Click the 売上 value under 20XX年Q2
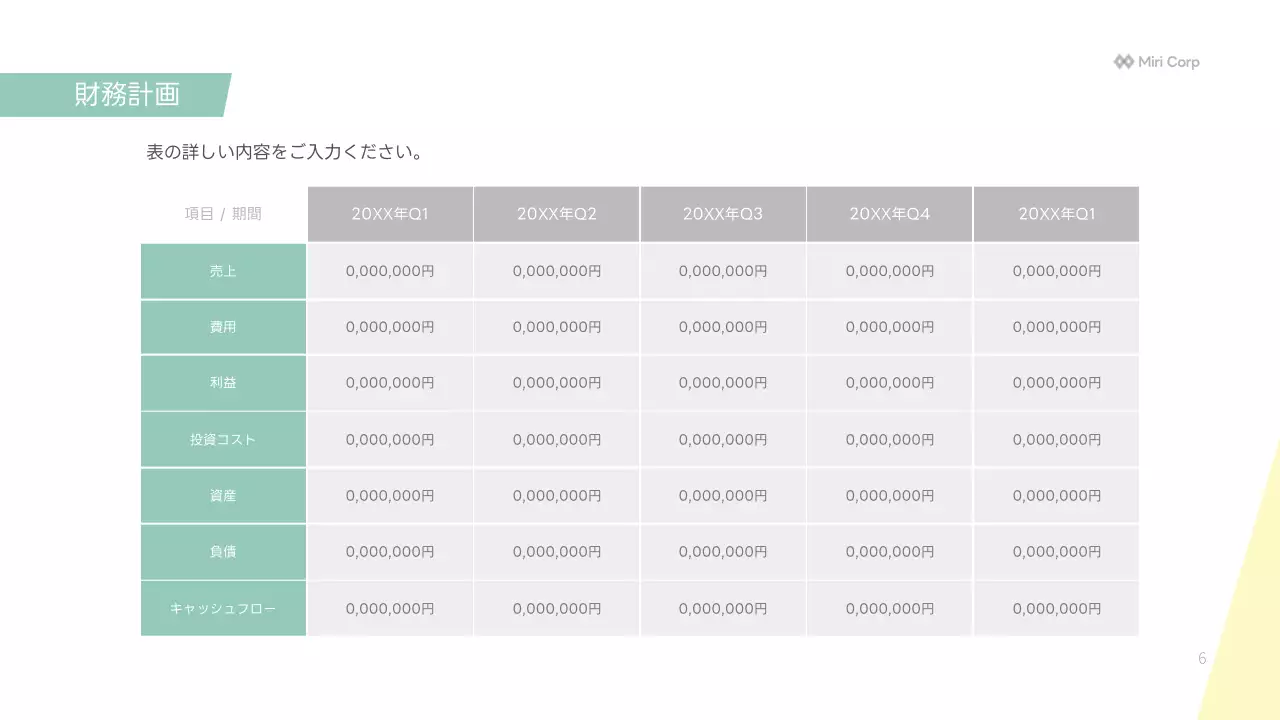Screen dimensions: 1280x720 point(557,271)
